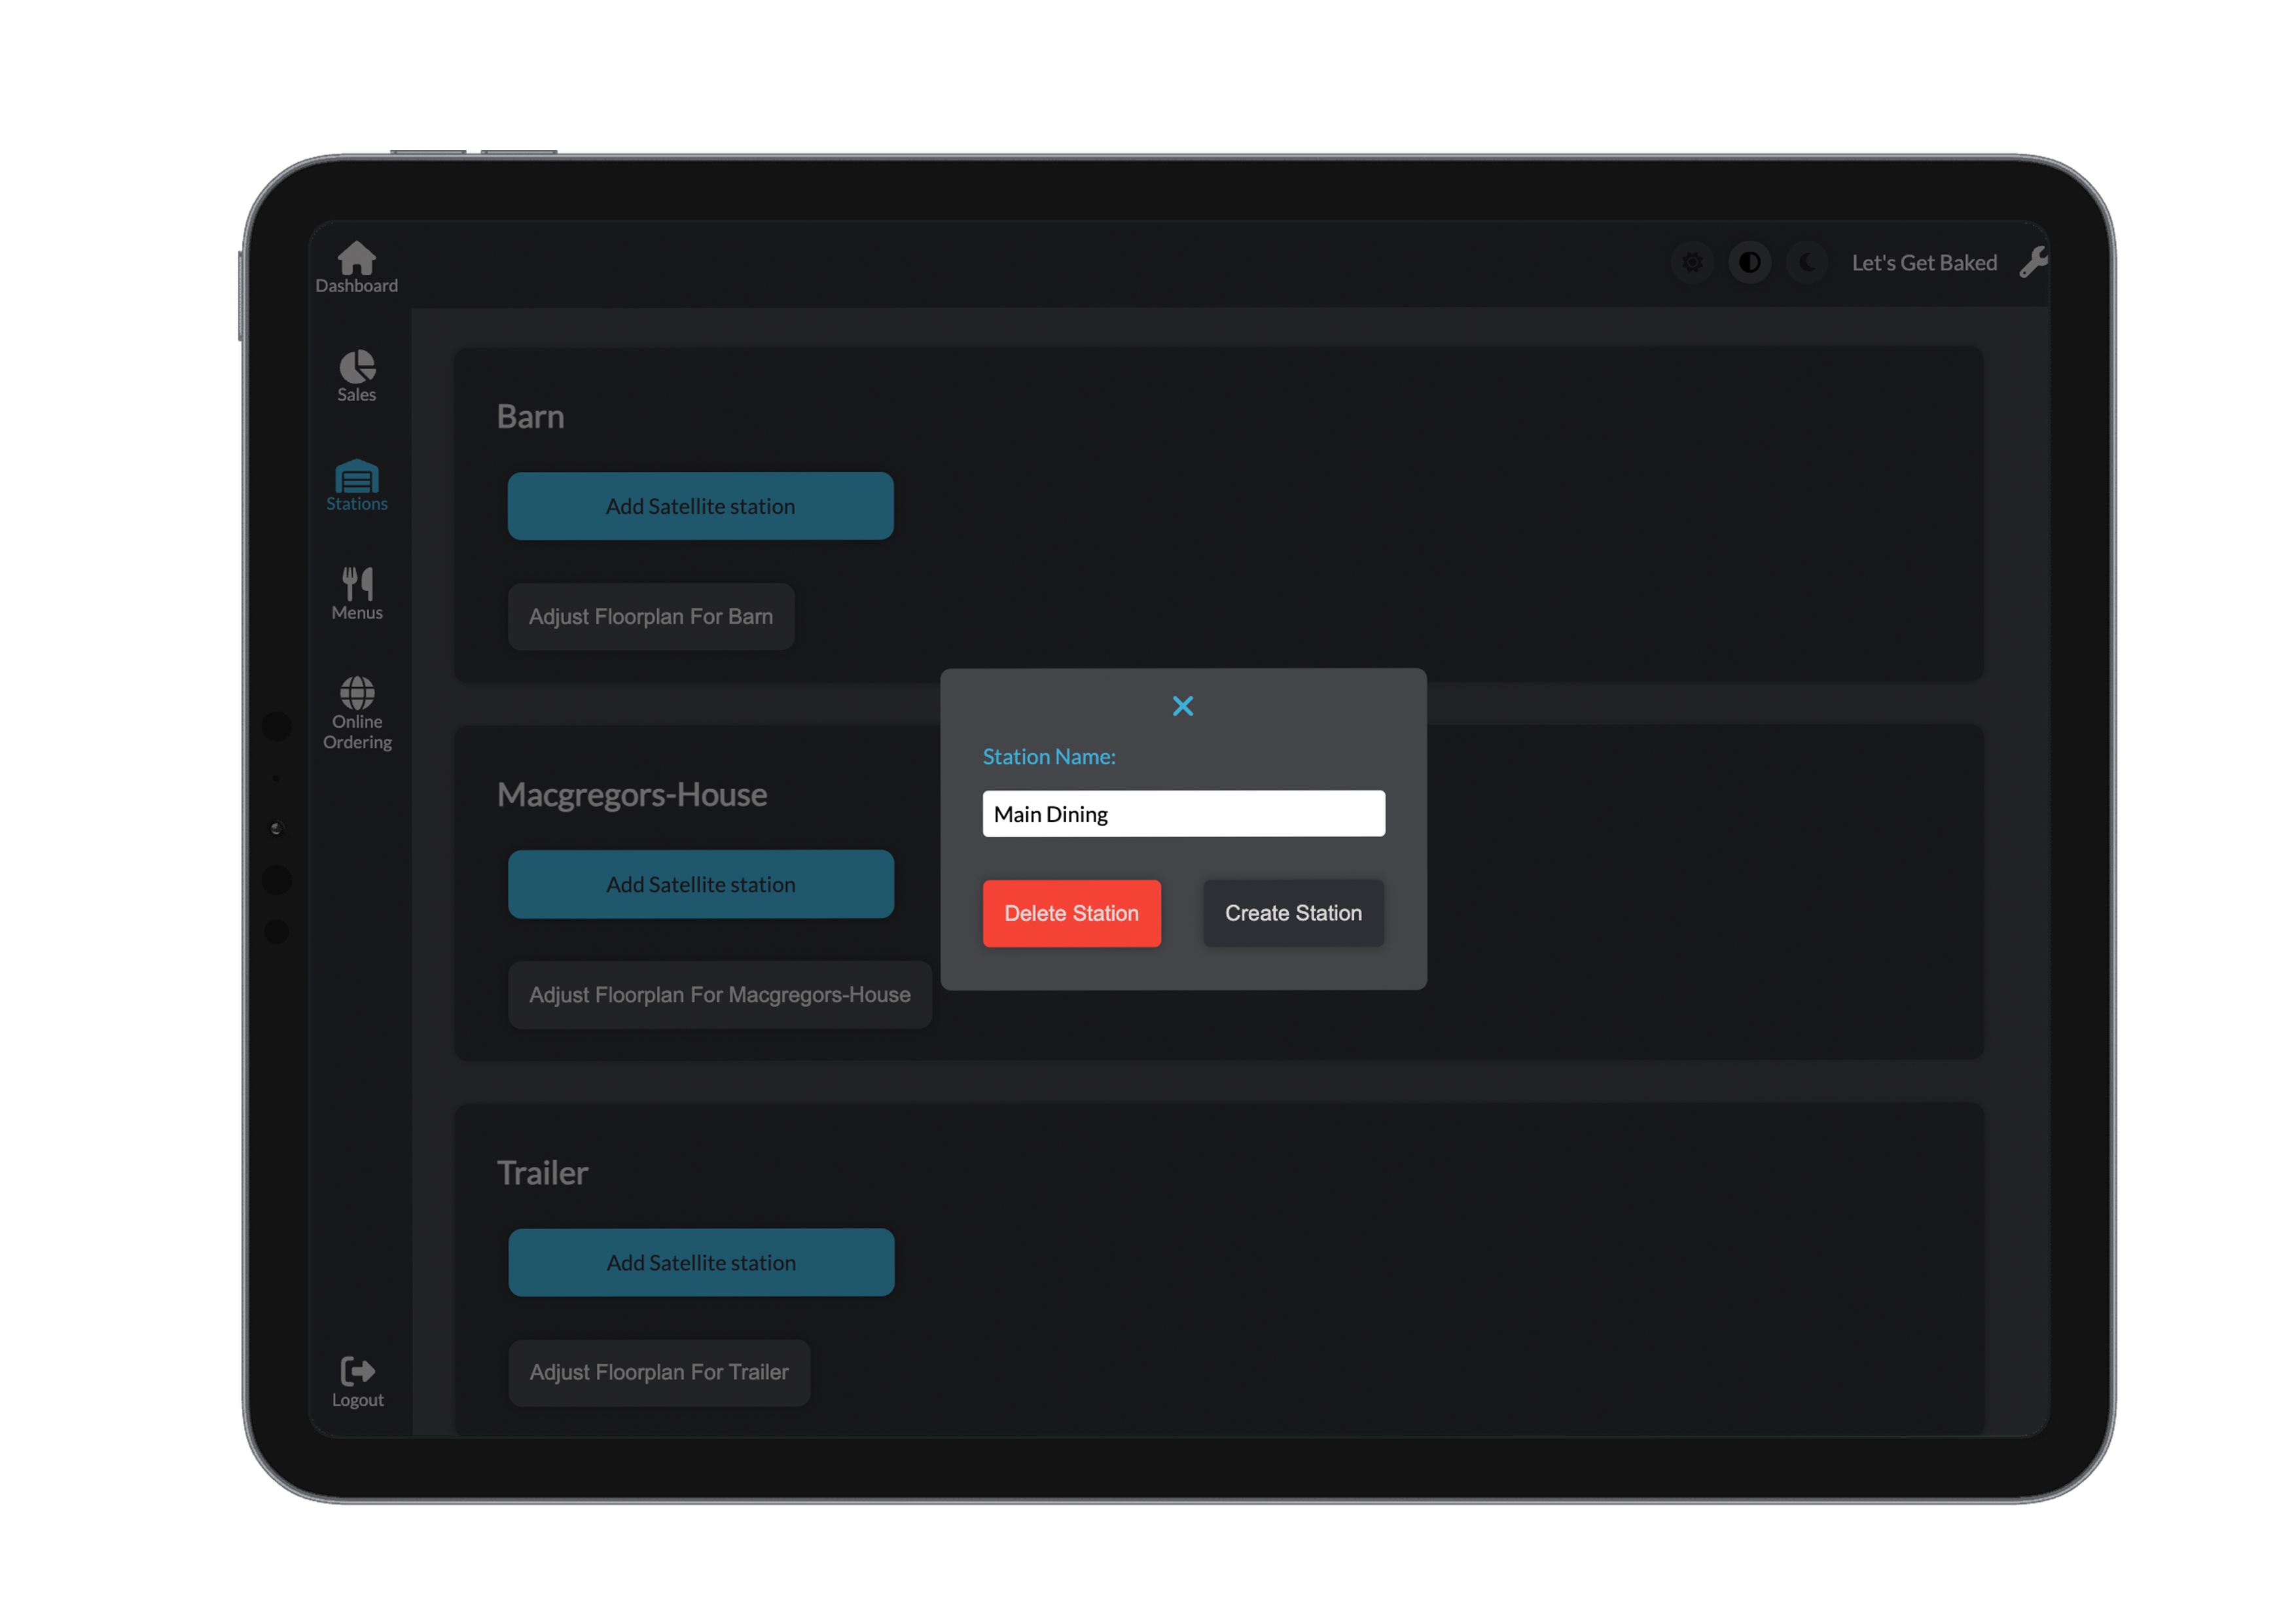The height and width of the screenshot is (1623, 2296).
Task: Click Adjust Floorplan For Trailer
Action: tap(659, 1373)
